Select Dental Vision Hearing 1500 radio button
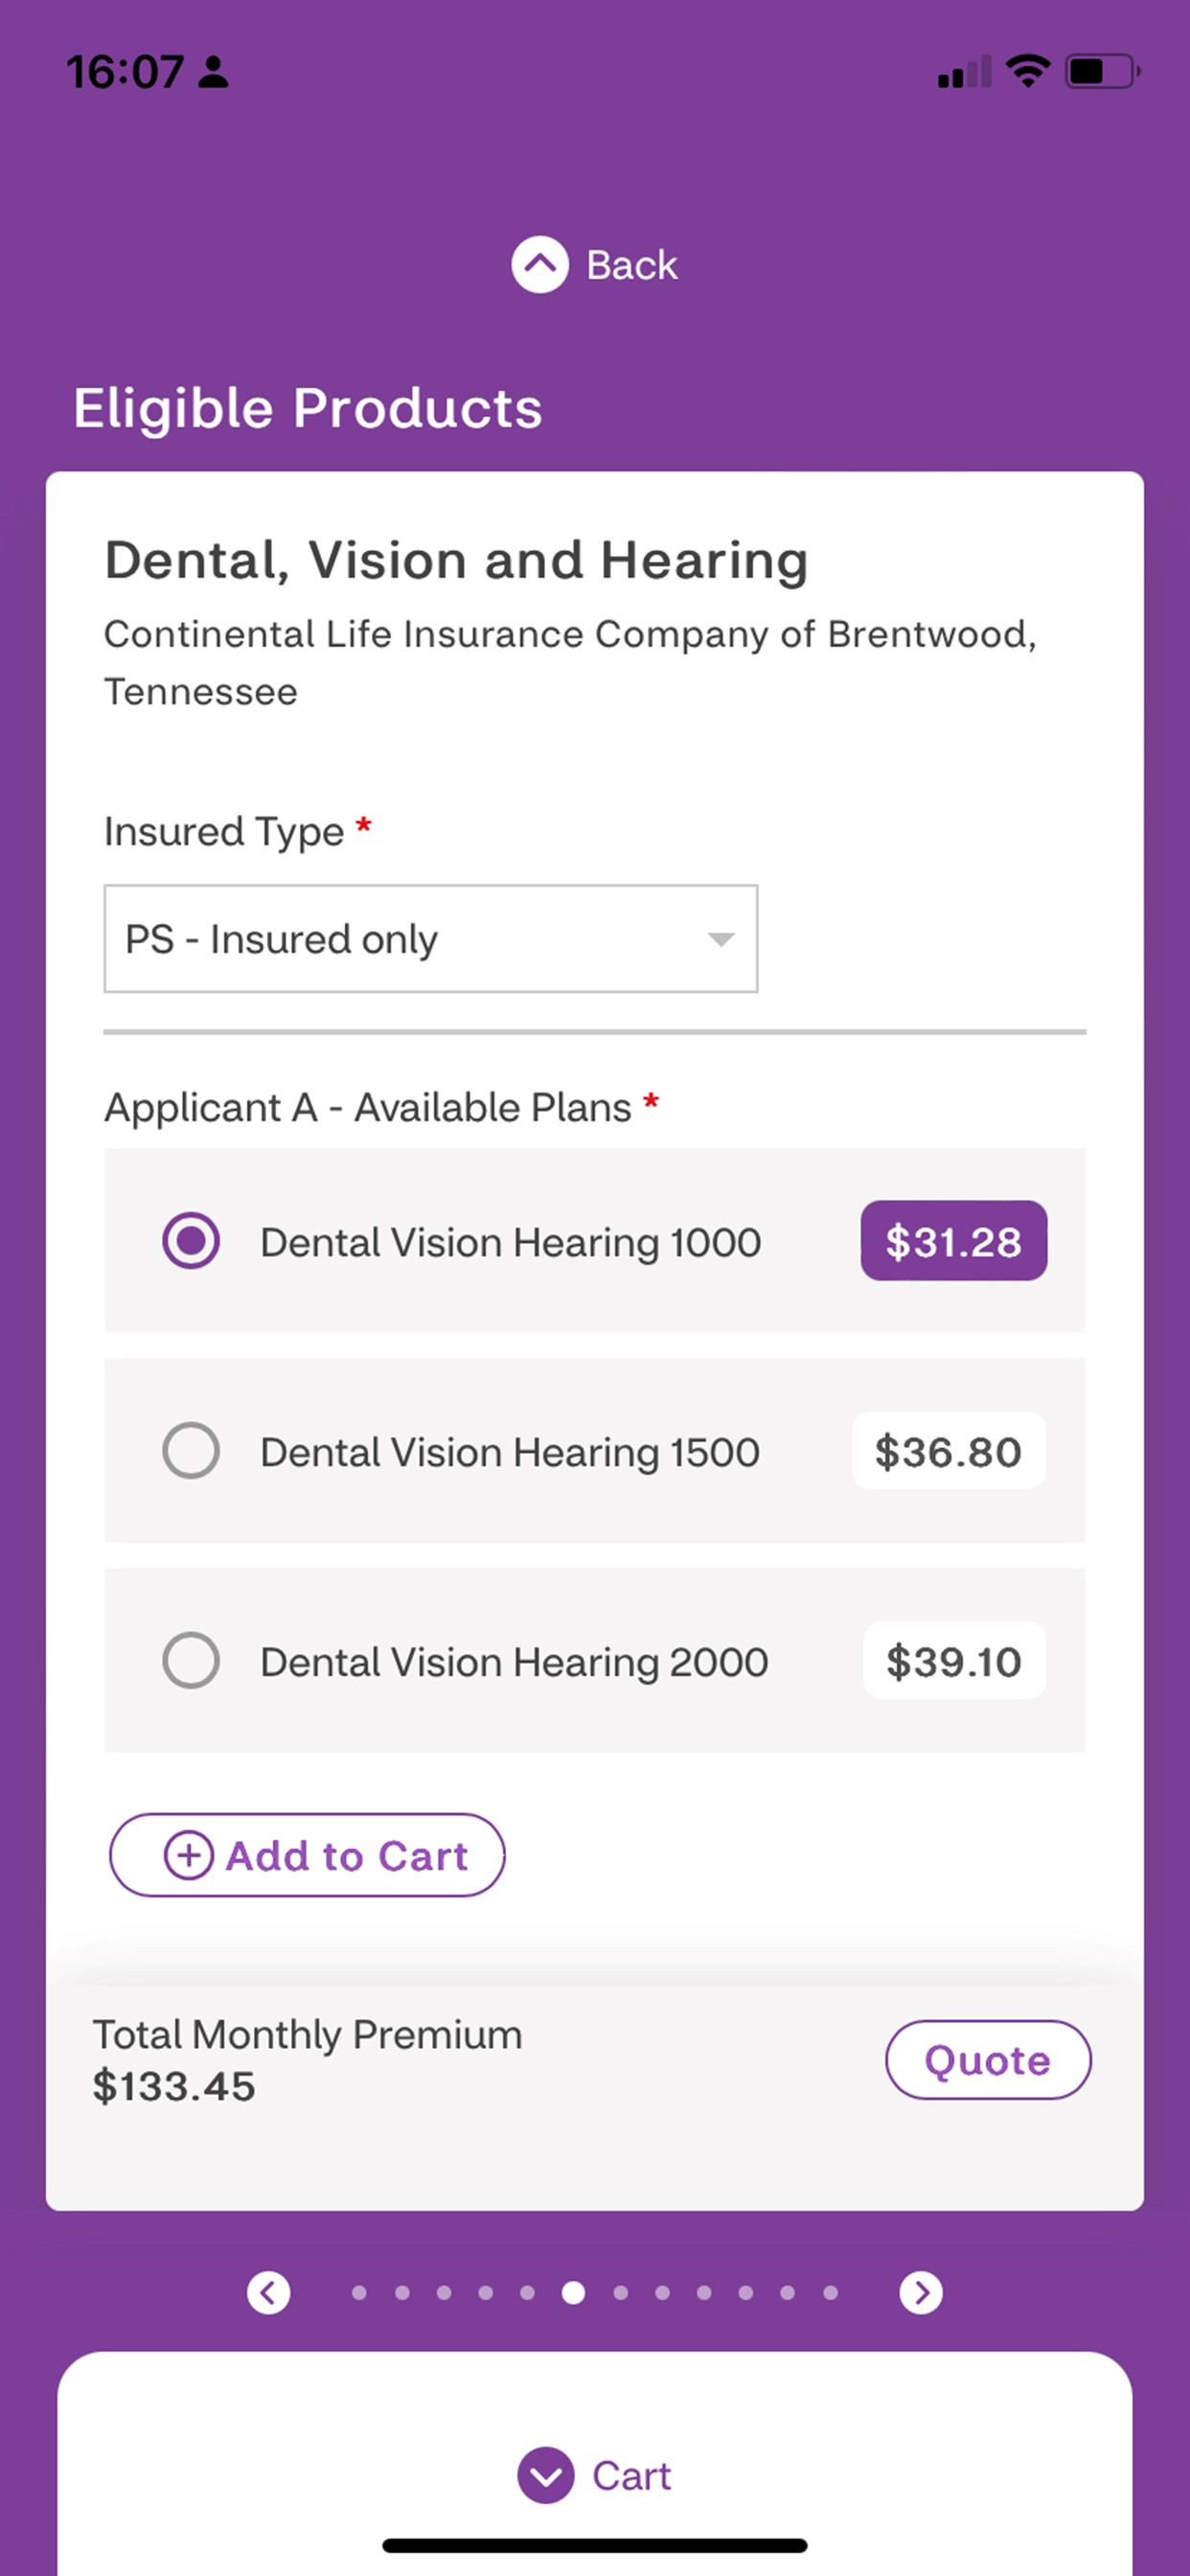1190x2576 pixels. [191, 1451]
